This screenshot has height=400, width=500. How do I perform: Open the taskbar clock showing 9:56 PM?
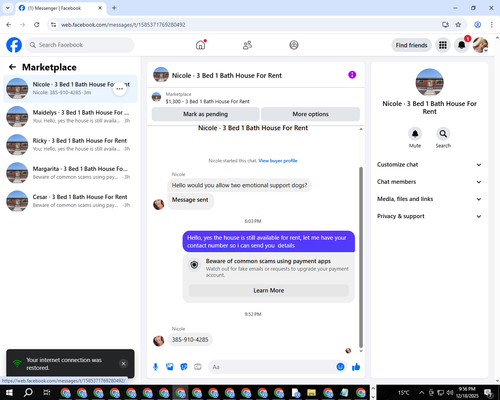tap(467, 392)
